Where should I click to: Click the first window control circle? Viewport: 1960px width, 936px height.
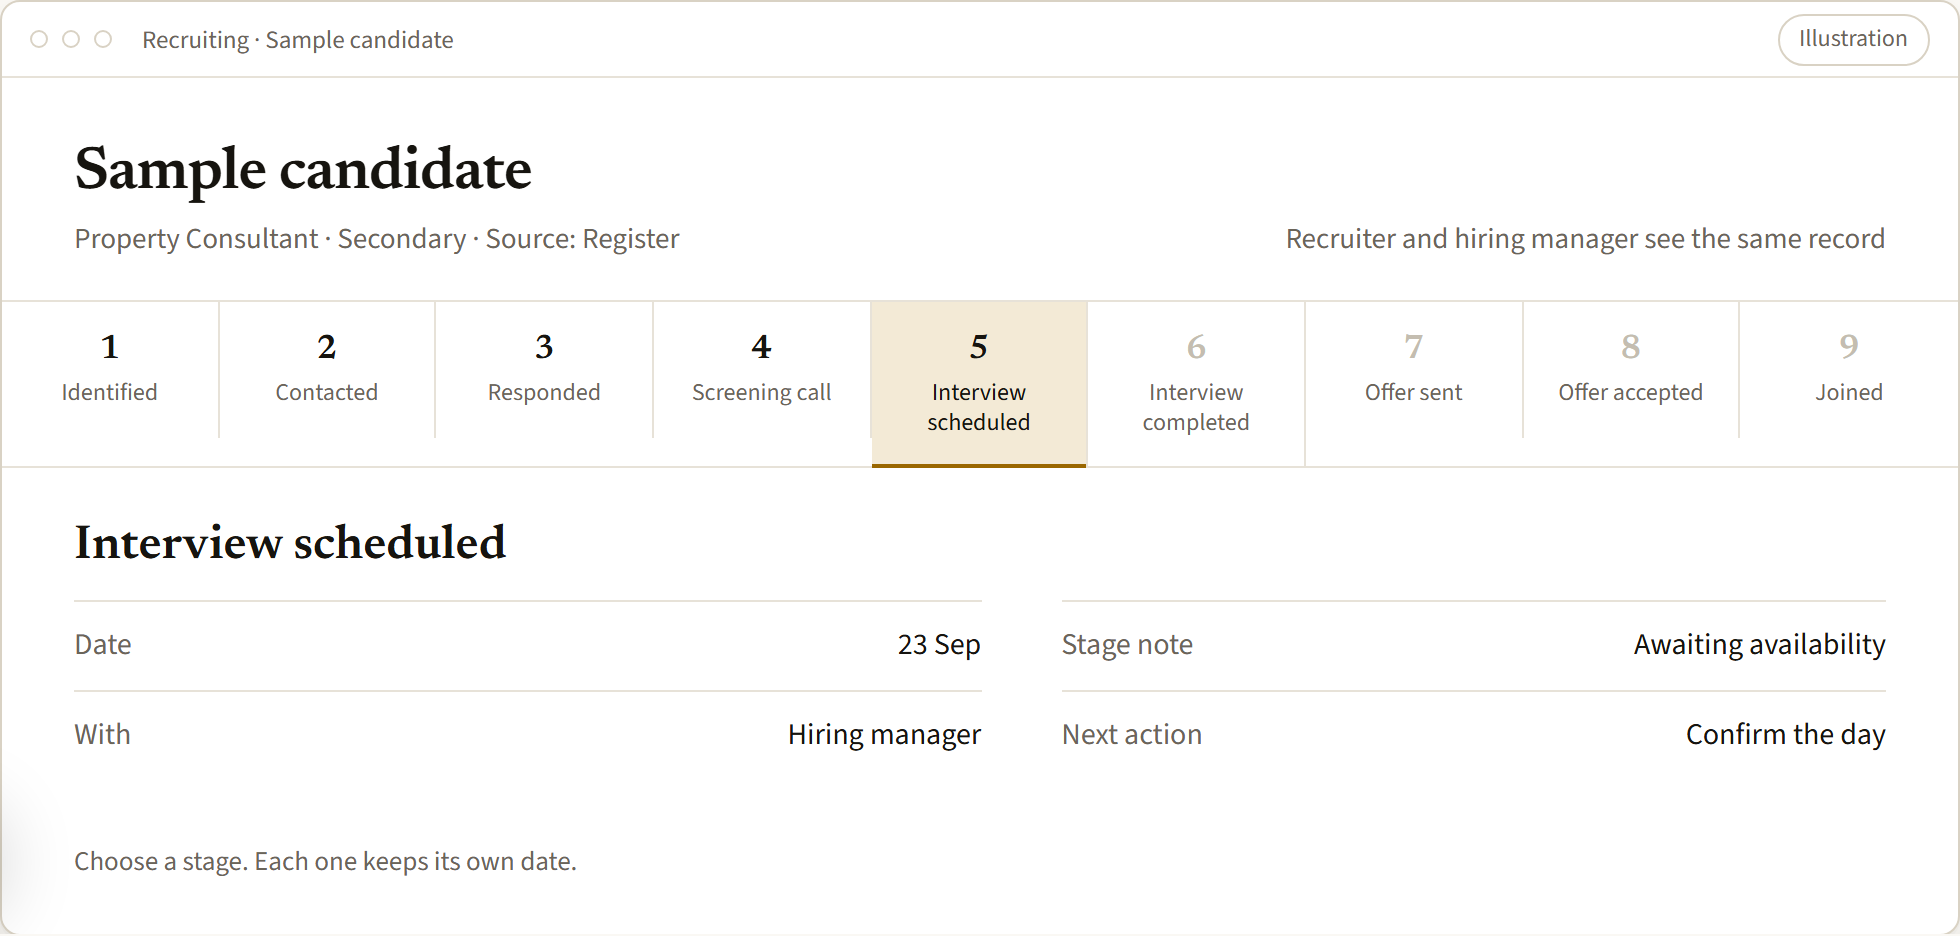coord(39,39)
